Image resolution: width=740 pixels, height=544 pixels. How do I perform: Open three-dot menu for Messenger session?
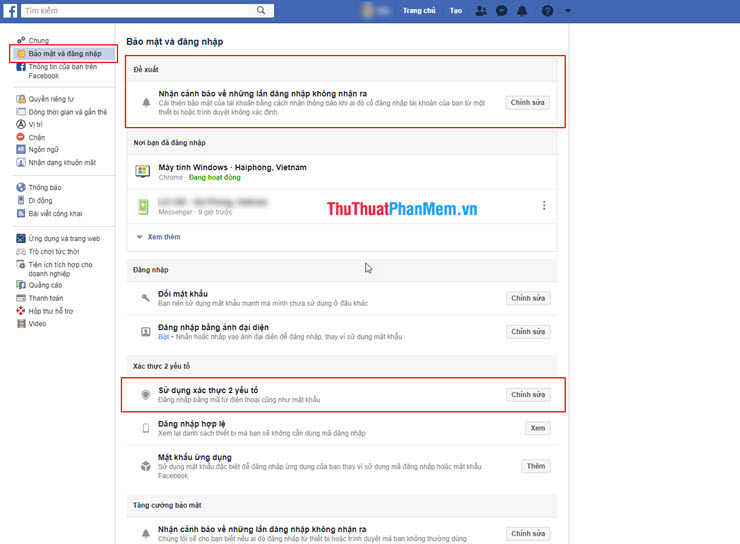pos(544,205)
